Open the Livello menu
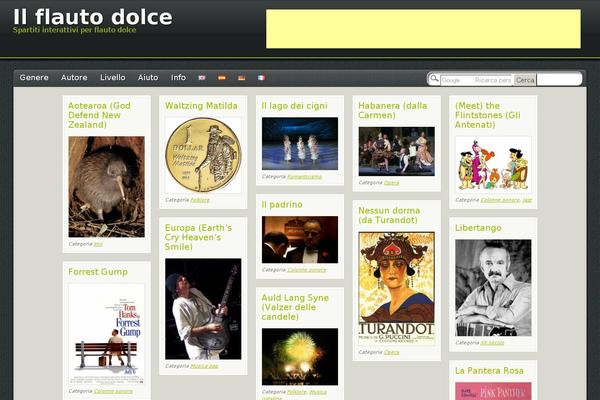Viewport: 600px width, 400px height. (x=113, y=77)
